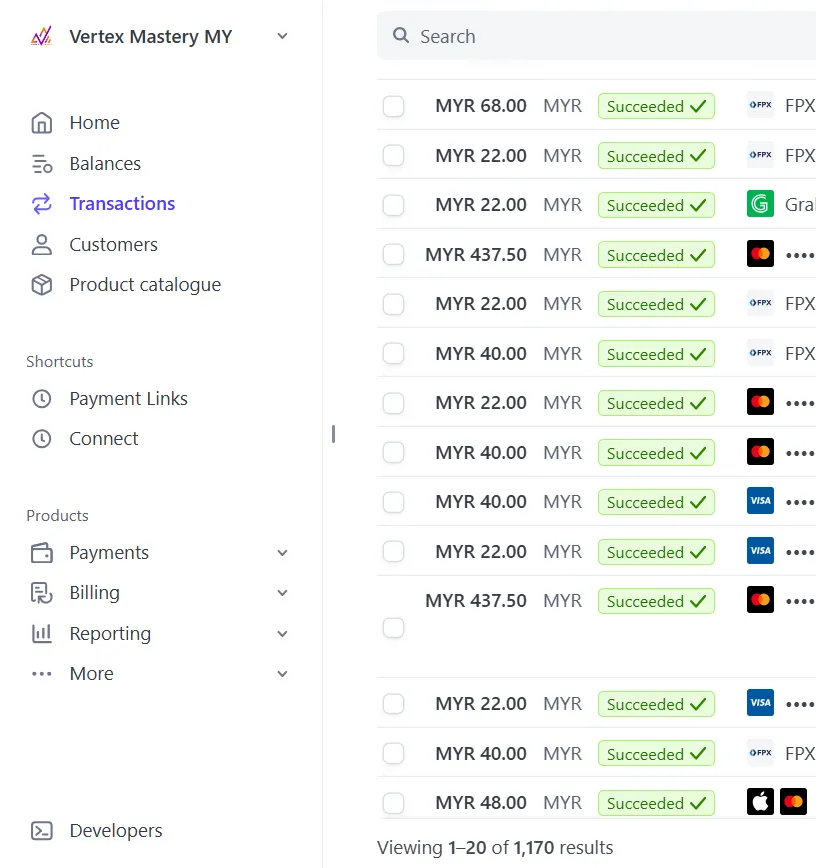Click the Billing icon in sidebar
The height and width of the screenshot is (868, 816).
coord(41,593)
